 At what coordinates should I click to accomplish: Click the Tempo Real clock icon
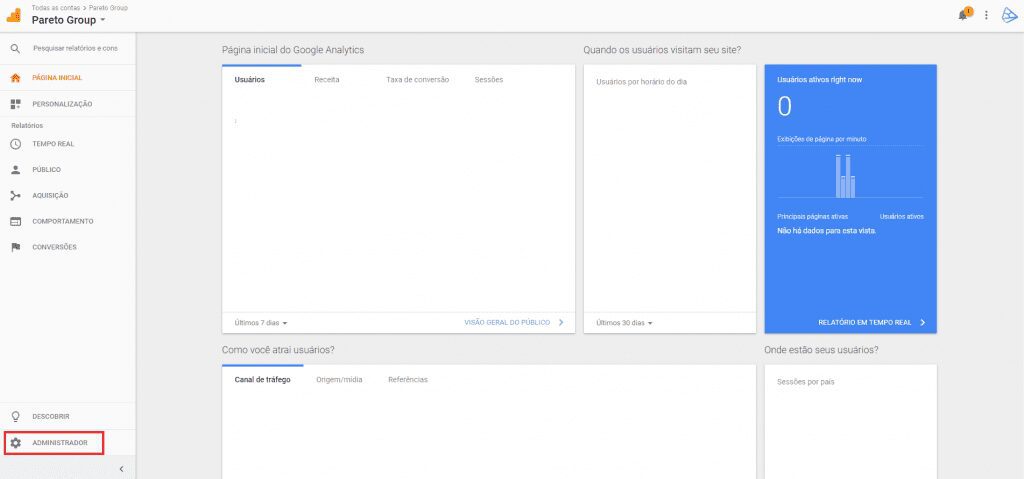15,144
